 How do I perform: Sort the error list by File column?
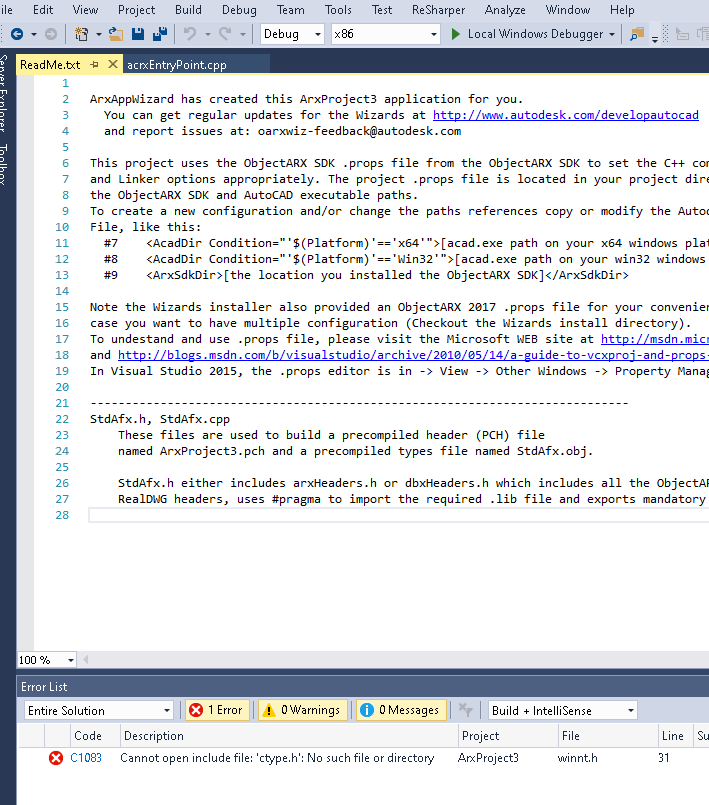point(608,736)
